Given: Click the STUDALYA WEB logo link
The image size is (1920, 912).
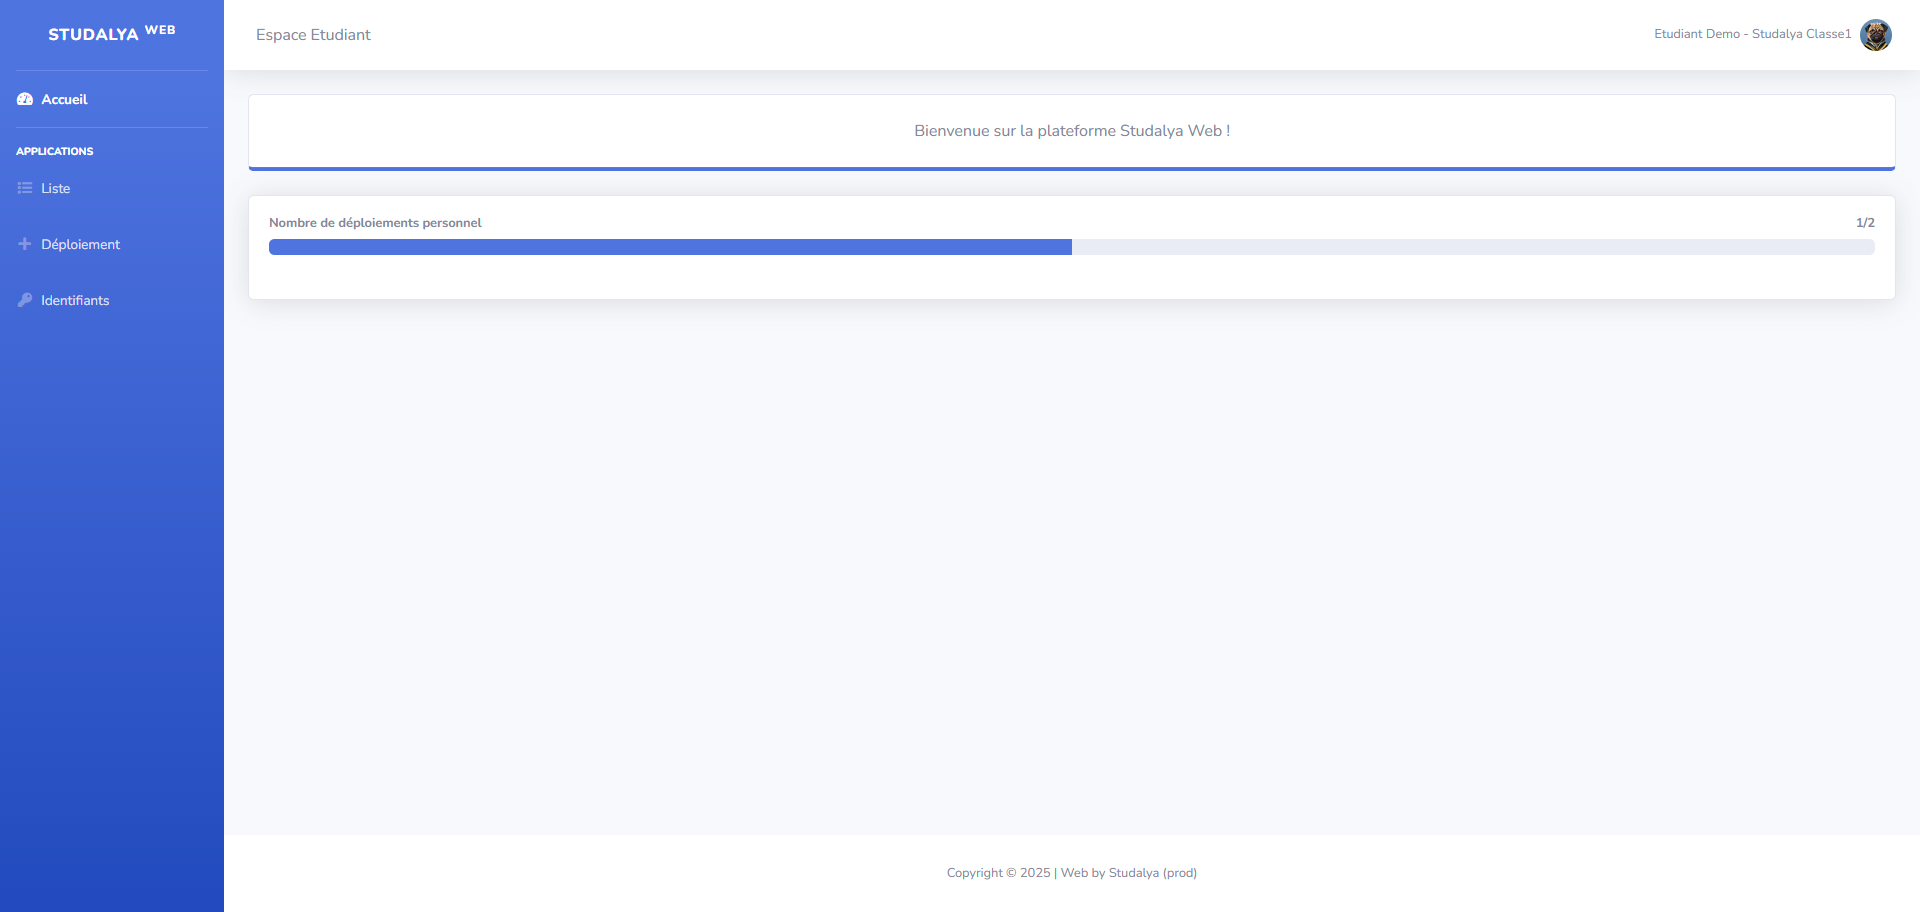Looking at the screenshot, I should pyautogui.click(x=112, y=34).
